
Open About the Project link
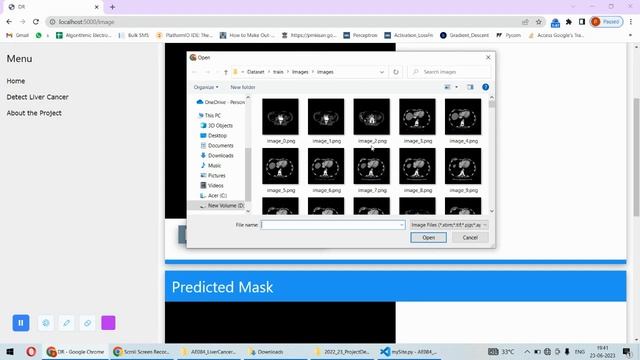coord(34,113)
